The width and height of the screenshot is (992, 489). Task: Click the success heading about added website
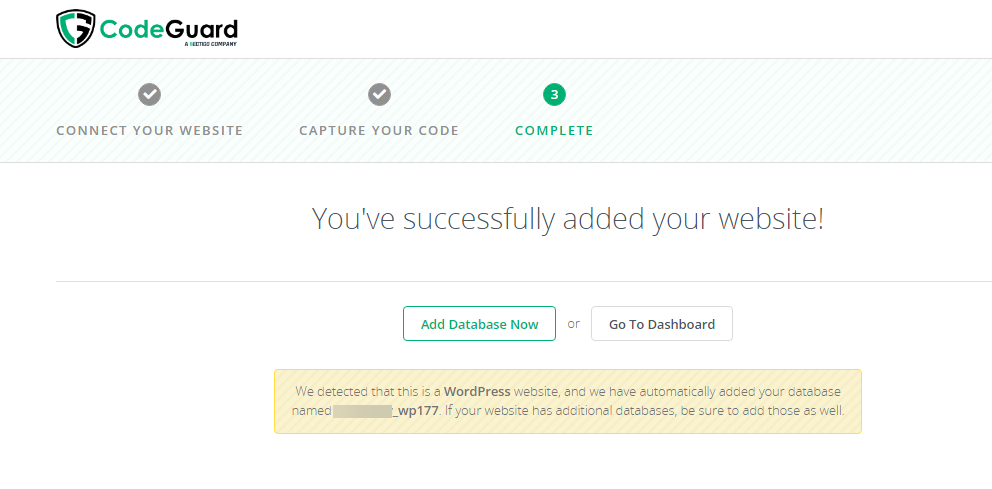pyautogui.click(x=567, y=219)
